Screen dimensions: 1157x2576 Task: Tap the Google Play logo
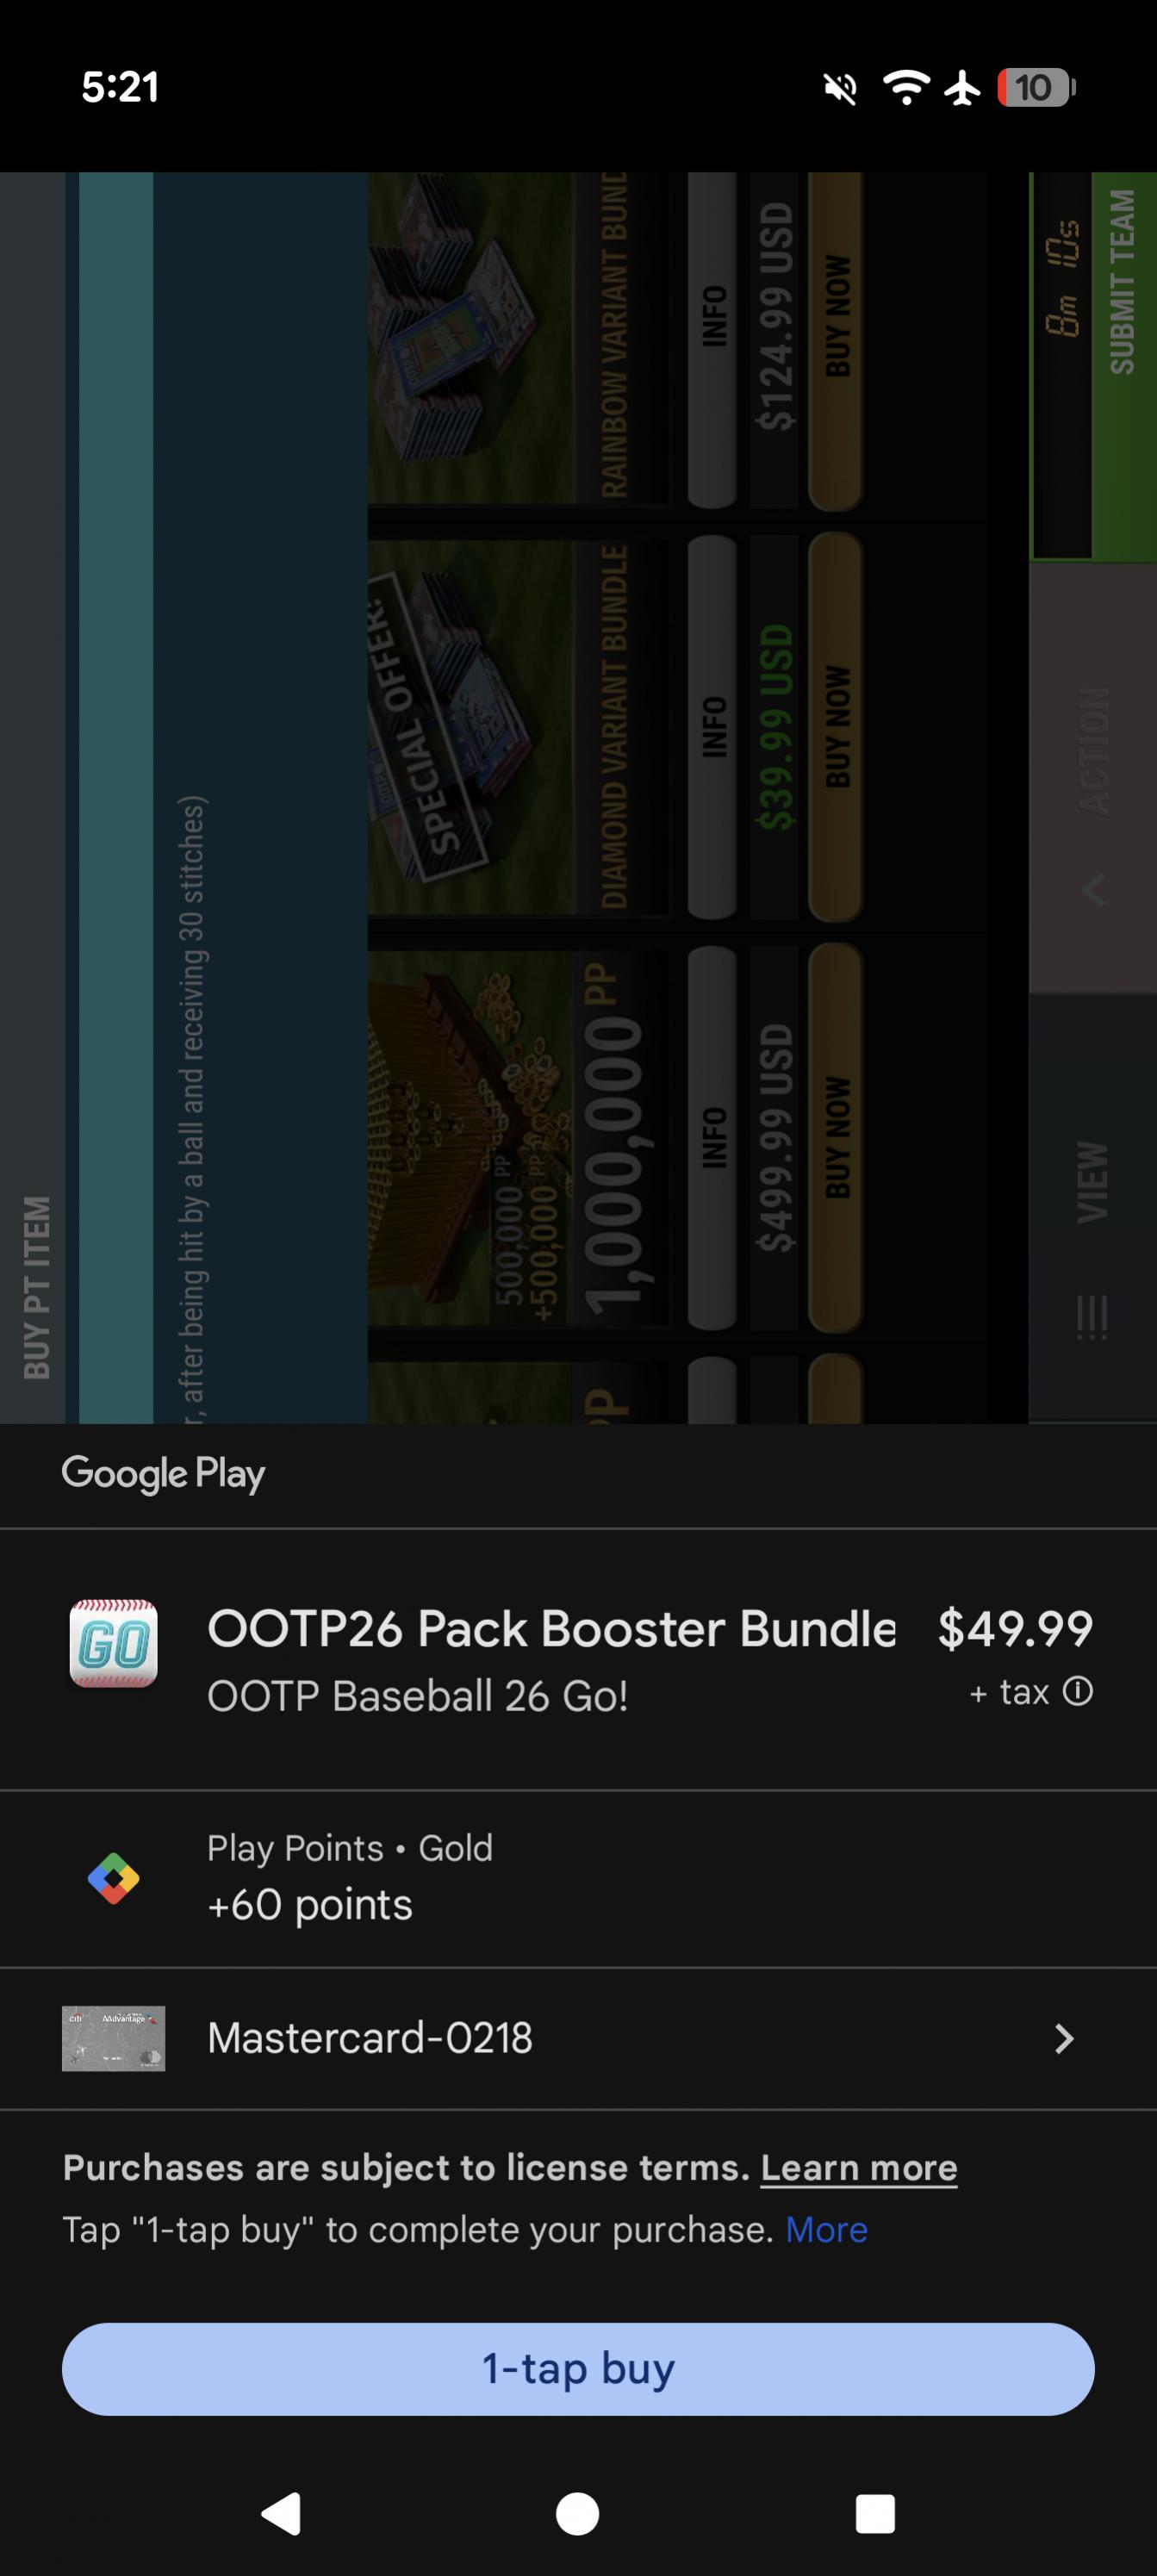pos(163,1474)
